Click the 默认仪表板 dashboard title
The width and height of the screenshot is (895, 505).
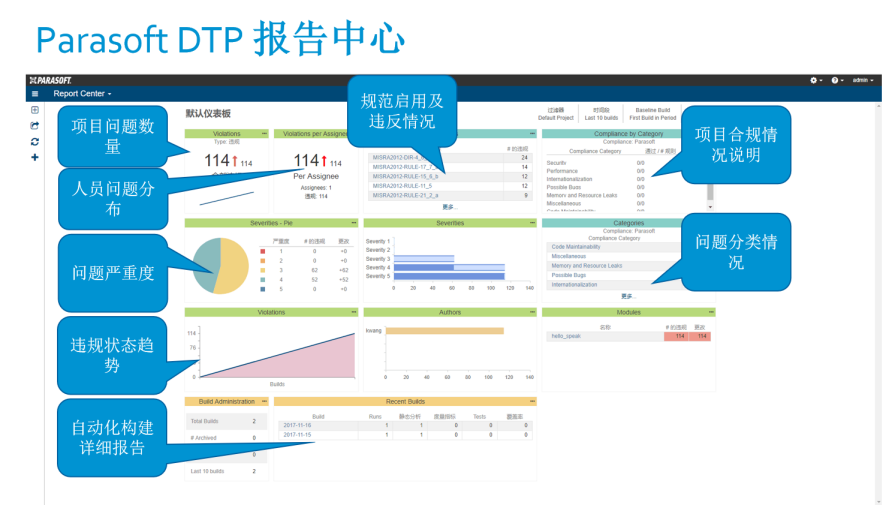[x=208, y=114]
